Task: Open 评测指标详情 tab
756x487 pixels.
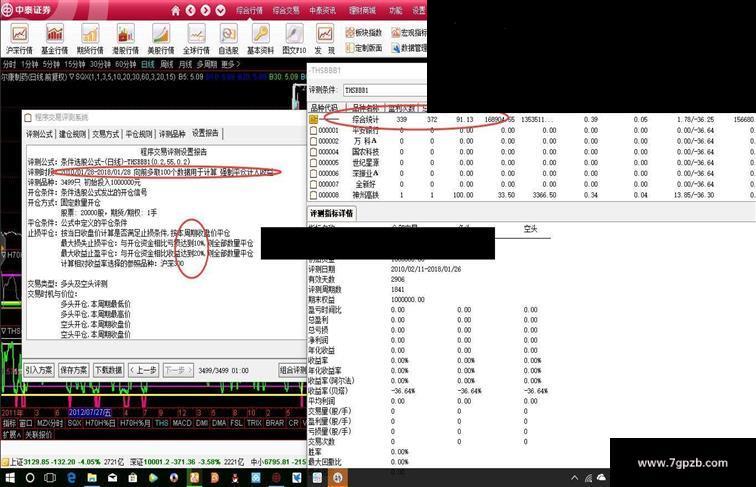Action: pos(332,213)
